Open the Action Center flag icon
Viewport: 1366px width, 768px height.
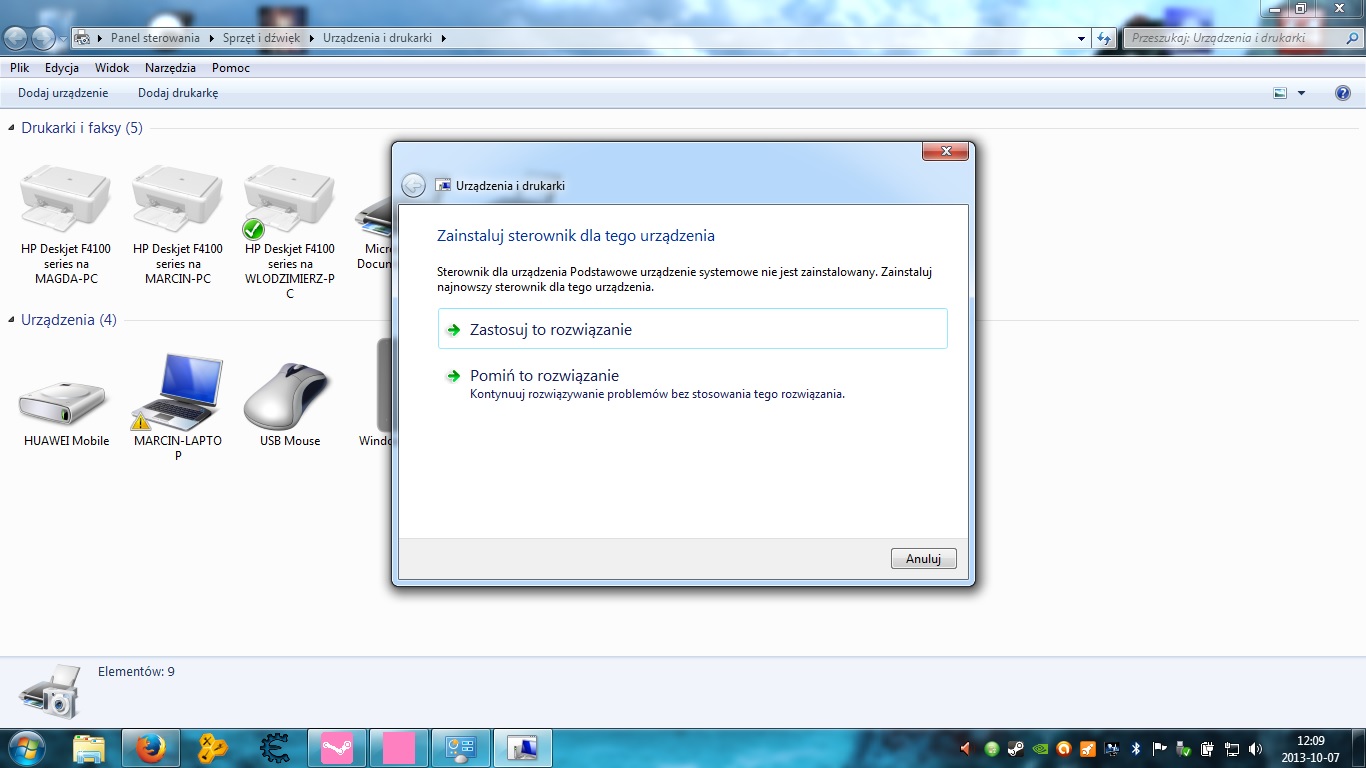coord(1160,748)
